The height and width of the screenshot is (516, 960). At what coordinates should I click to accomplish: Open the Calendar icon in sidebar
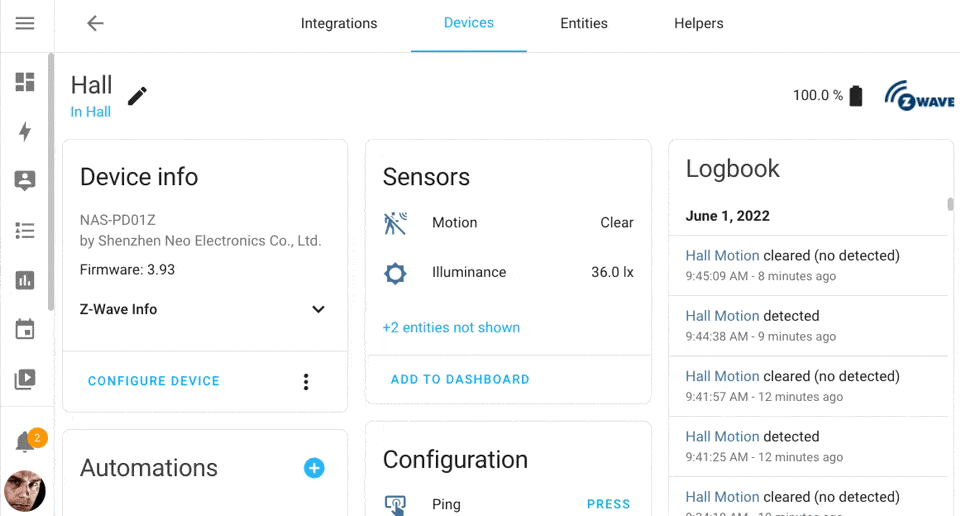coord(25,330)
